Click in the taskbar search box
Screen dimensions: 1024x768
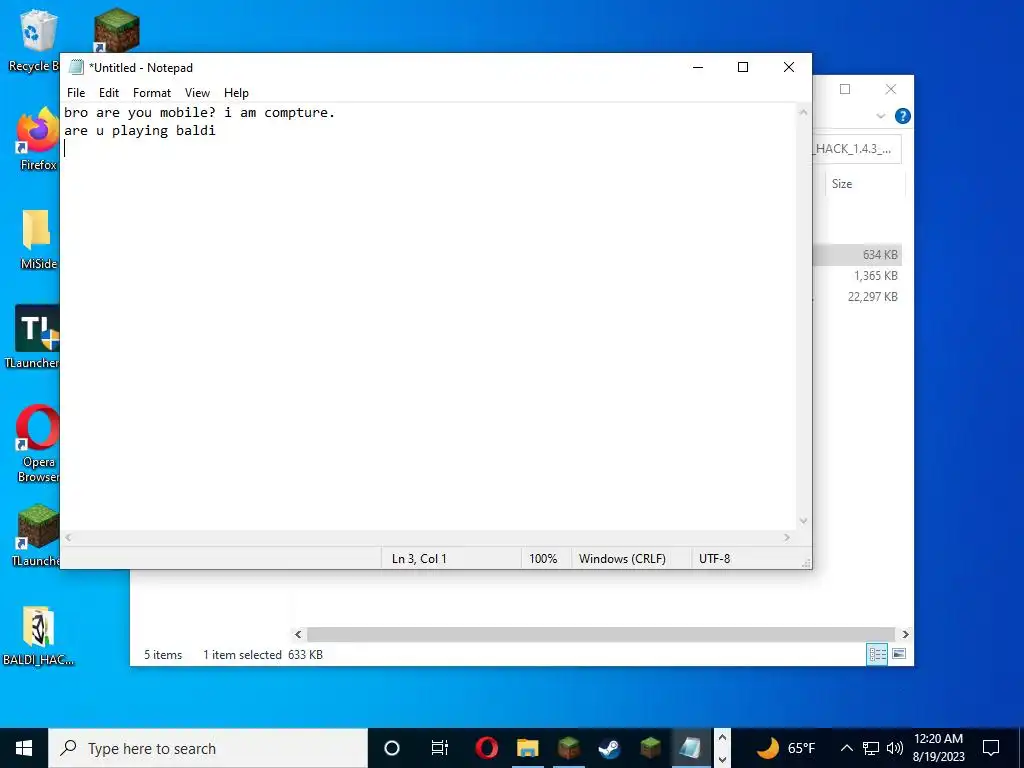[208, 748]
